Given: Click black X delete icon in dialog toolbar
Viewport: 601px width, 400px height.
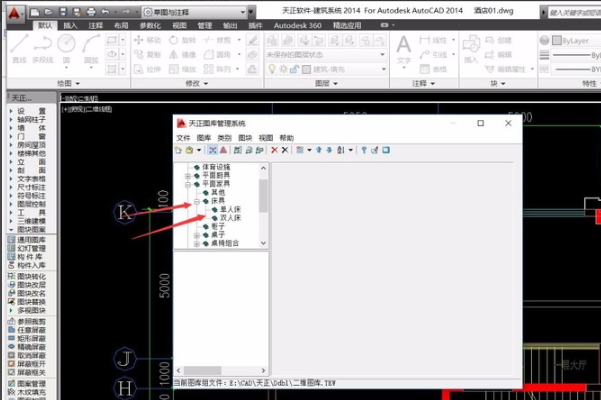Looking at the screenshot, I should click(x=285, y=150).
